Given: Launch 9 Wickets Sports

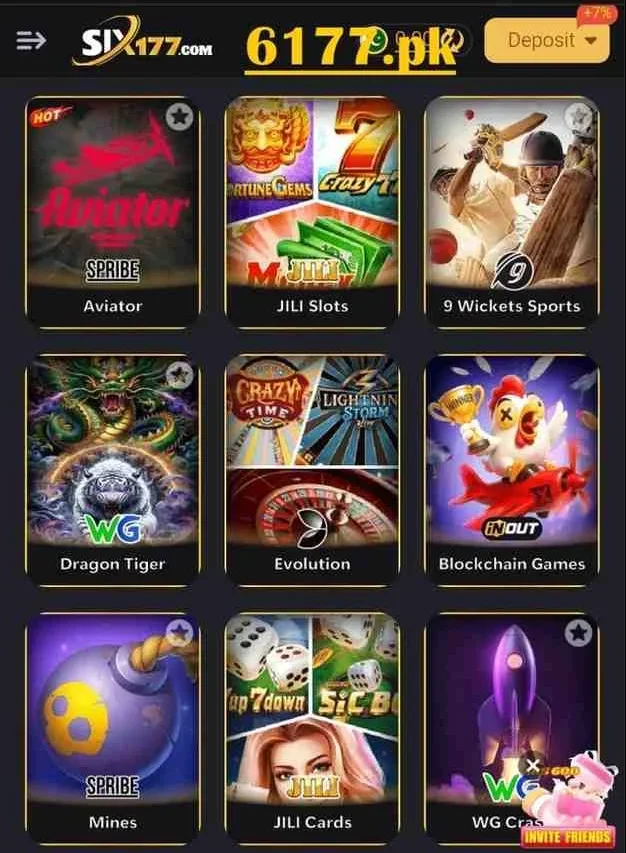Looking at the screenshot, I should point(512,213).
